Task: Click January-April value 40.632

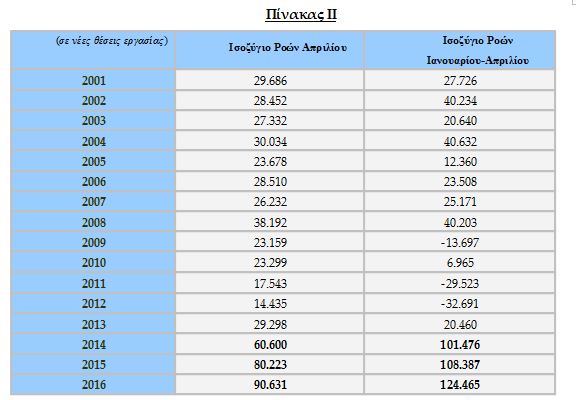Action: click(x=460, y=142)
